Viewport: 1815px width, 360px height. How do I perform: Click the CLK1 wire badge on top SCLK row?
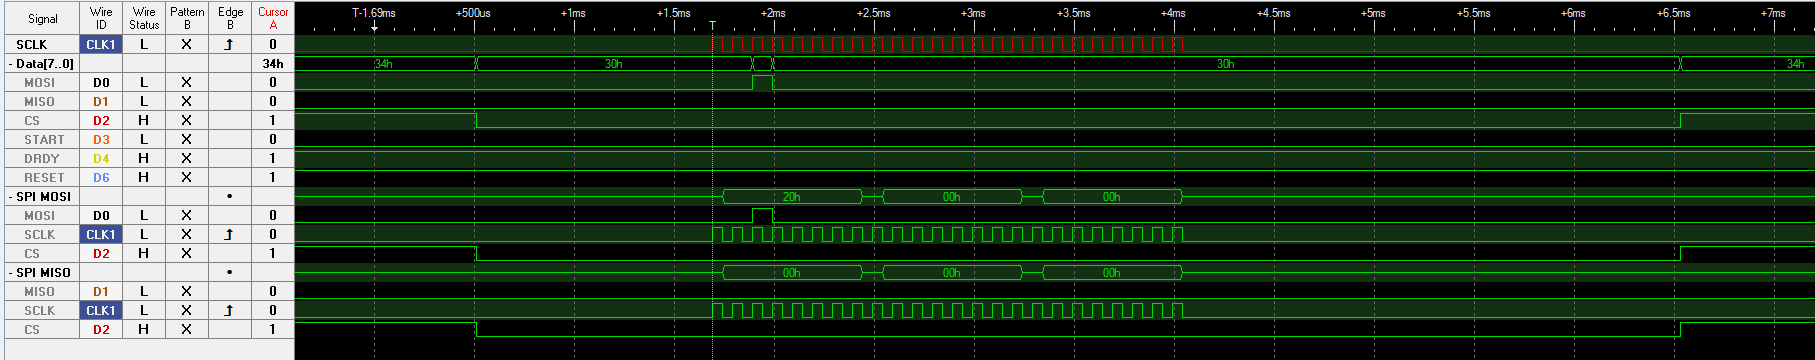pyautogui.click(x=101, y=44)
